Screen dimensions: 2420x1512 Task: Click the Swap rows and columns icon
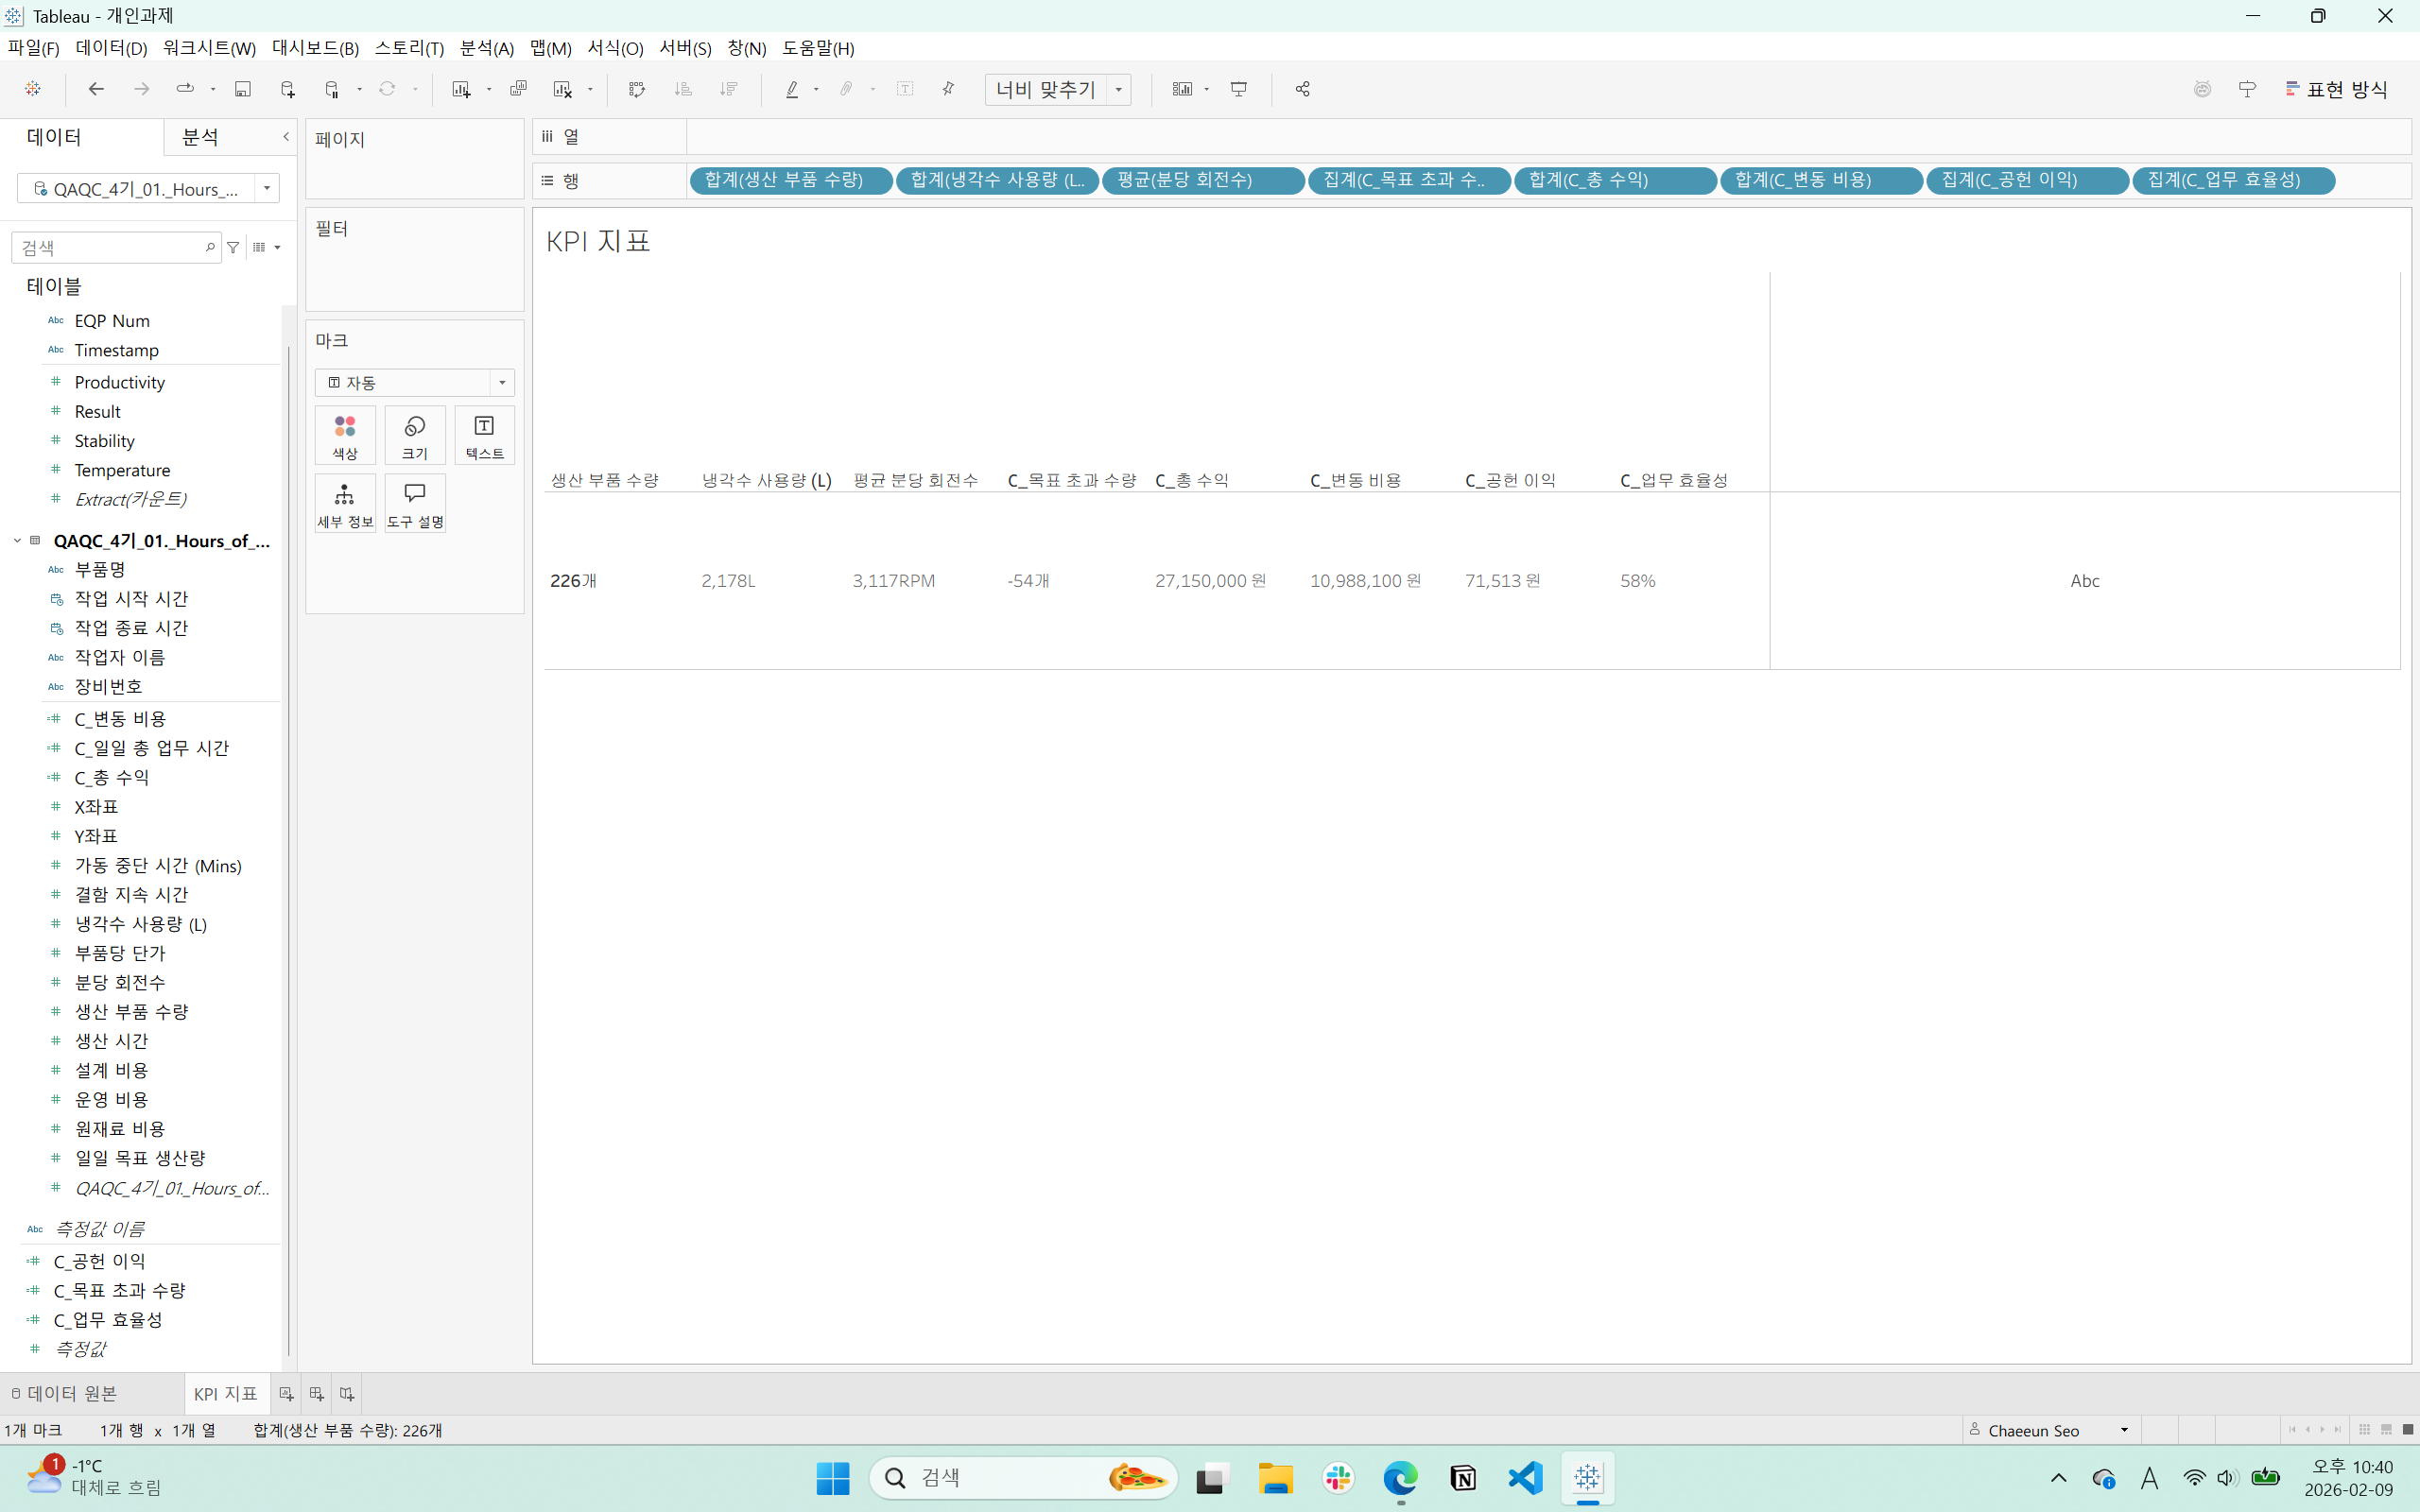pyautogui.click(x=637, y=89)
